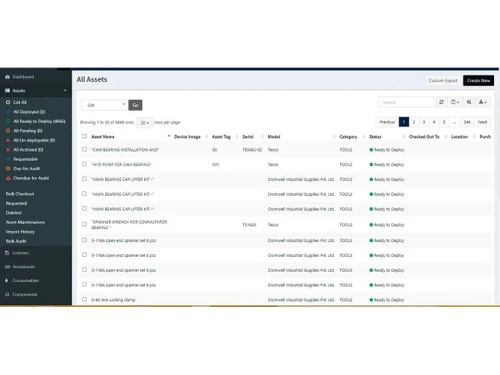This screenshot has height=375, width=500.
Task: Check the CAM BEARING INSTALLATION row checkbox
Action: pos(84,149)
